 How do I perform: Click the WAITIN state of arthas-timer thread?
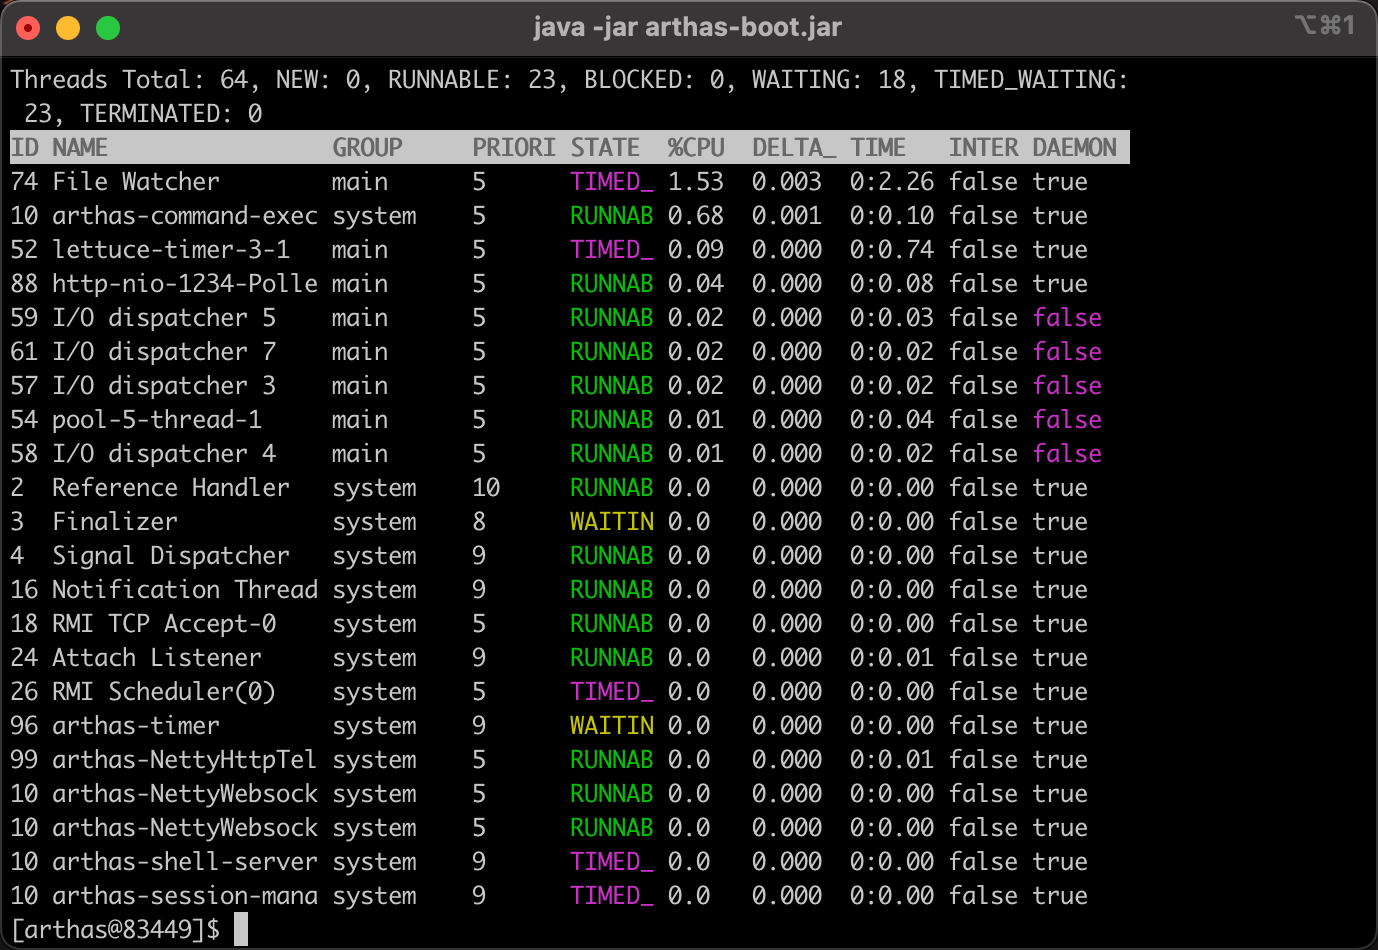[x=611, y=726]
